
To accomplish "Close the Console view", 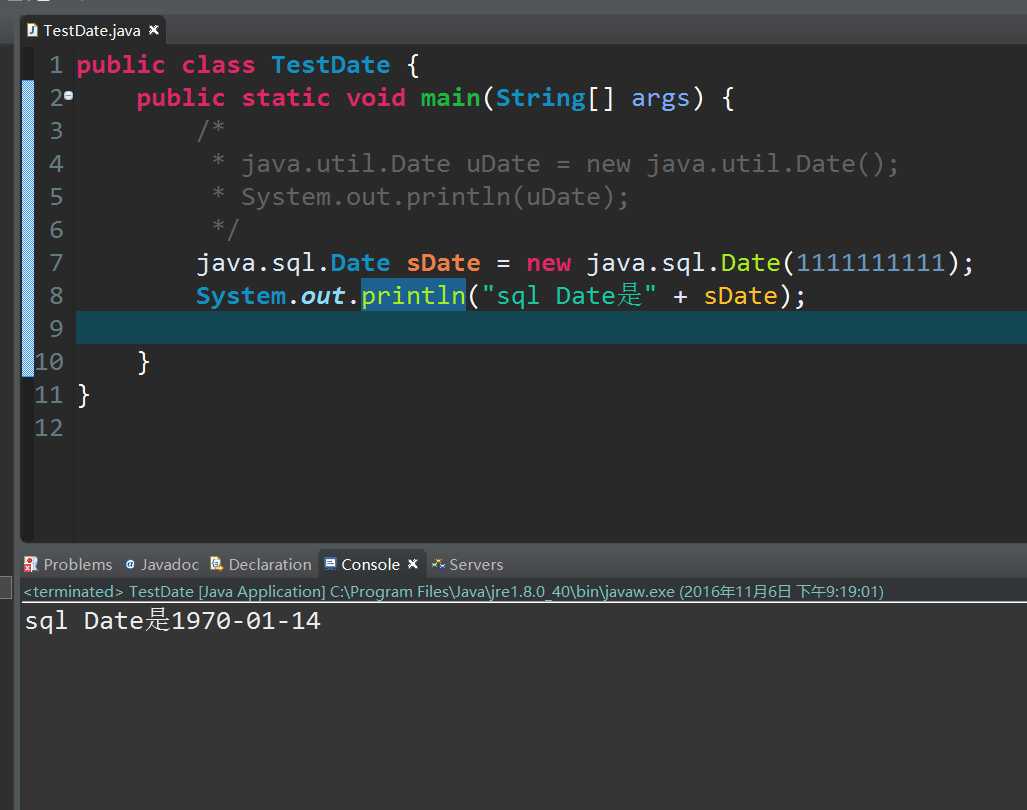I will [413, 564].
